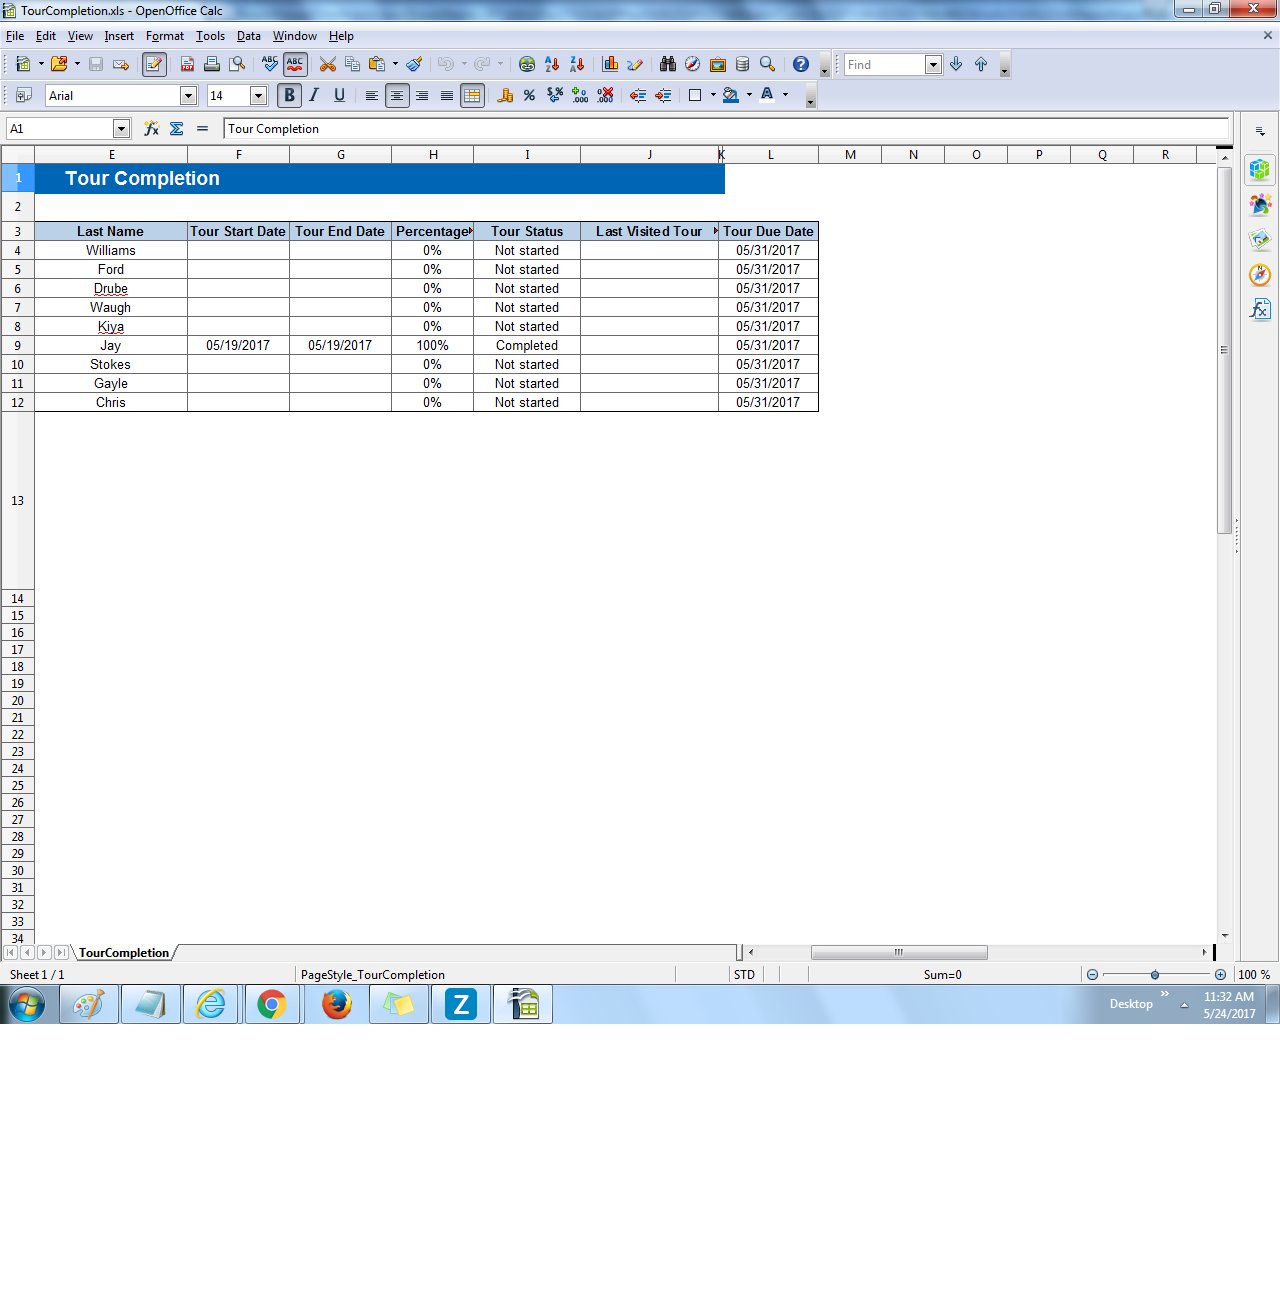This screenshot has width=1280, height=1294.
Task: Open the font name dropdown
Action: tap(188, 96)
